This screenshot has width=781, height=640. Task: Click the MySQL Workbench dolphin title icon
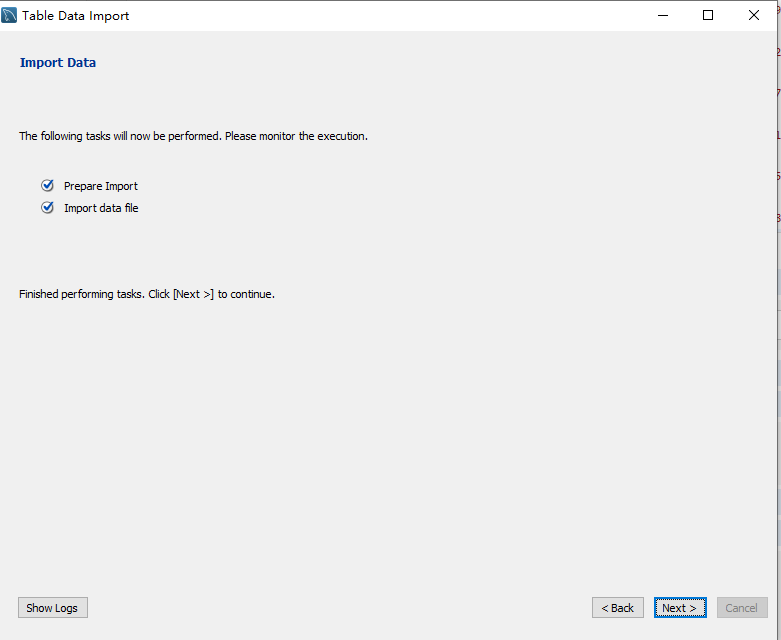11,16
